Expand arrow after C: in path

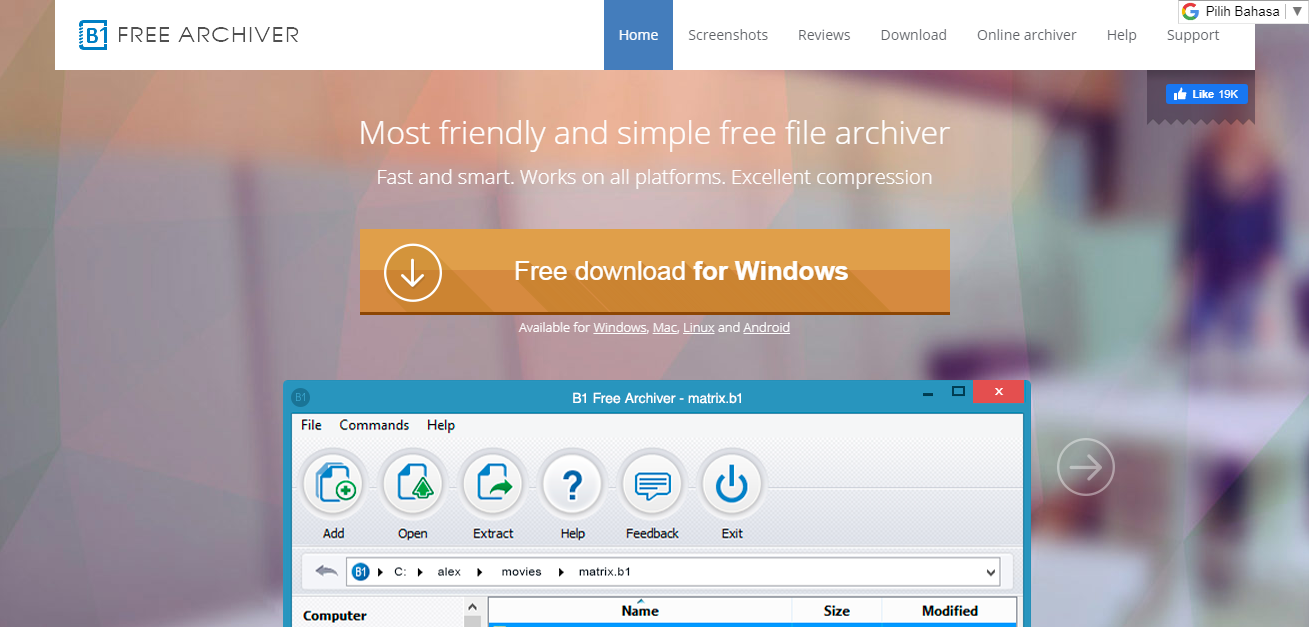(x=419, y=572)
